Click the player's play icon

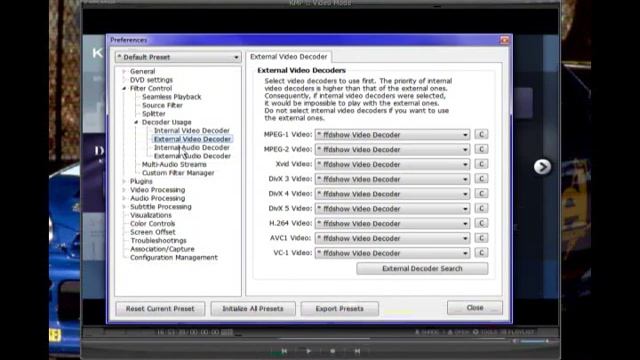[309, 351]
